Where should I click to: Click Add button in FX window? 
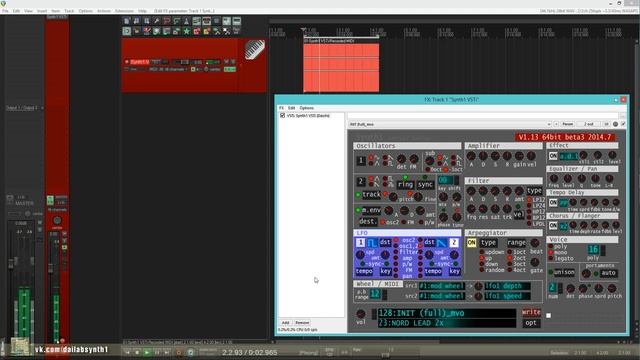click(285, 323)
